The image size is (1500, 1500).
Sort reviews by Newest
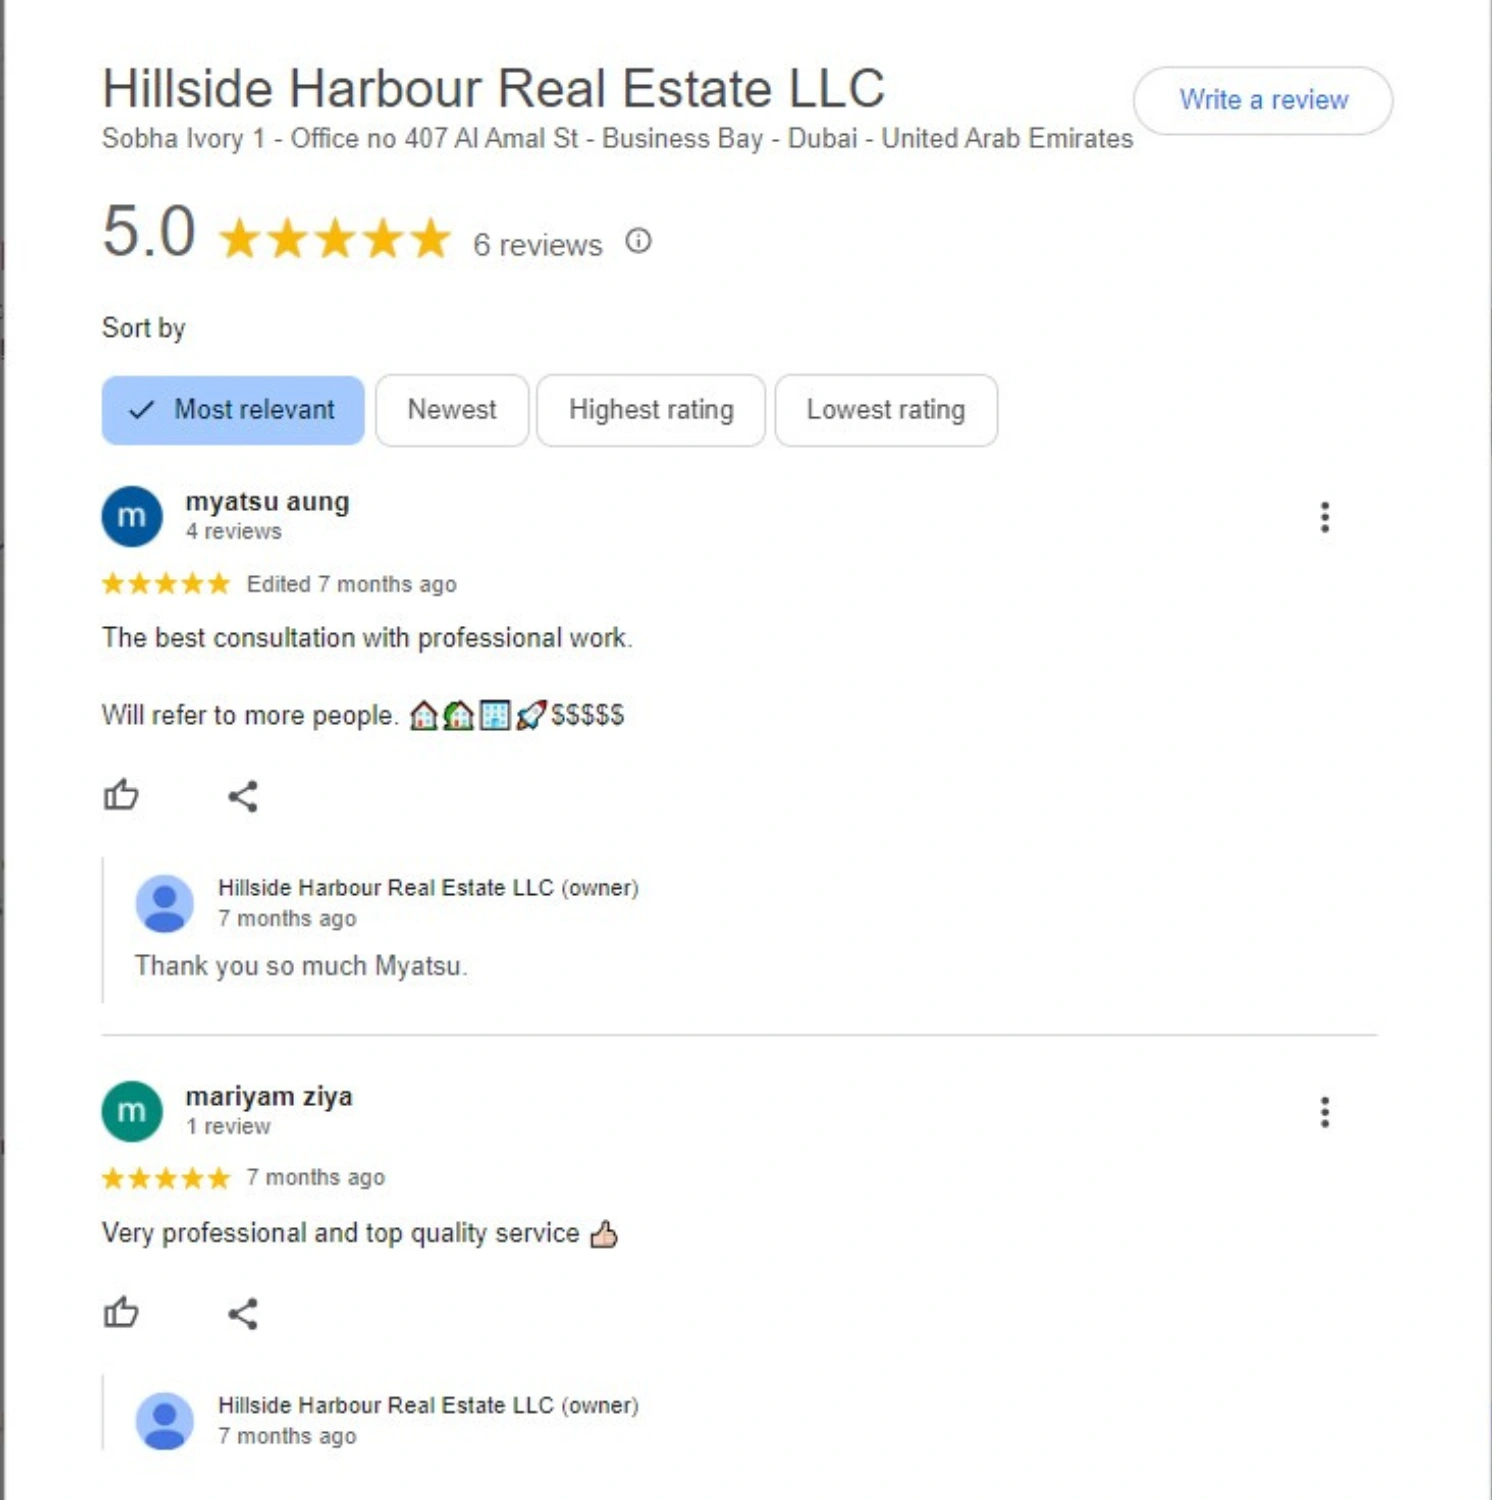coord(452,410)
